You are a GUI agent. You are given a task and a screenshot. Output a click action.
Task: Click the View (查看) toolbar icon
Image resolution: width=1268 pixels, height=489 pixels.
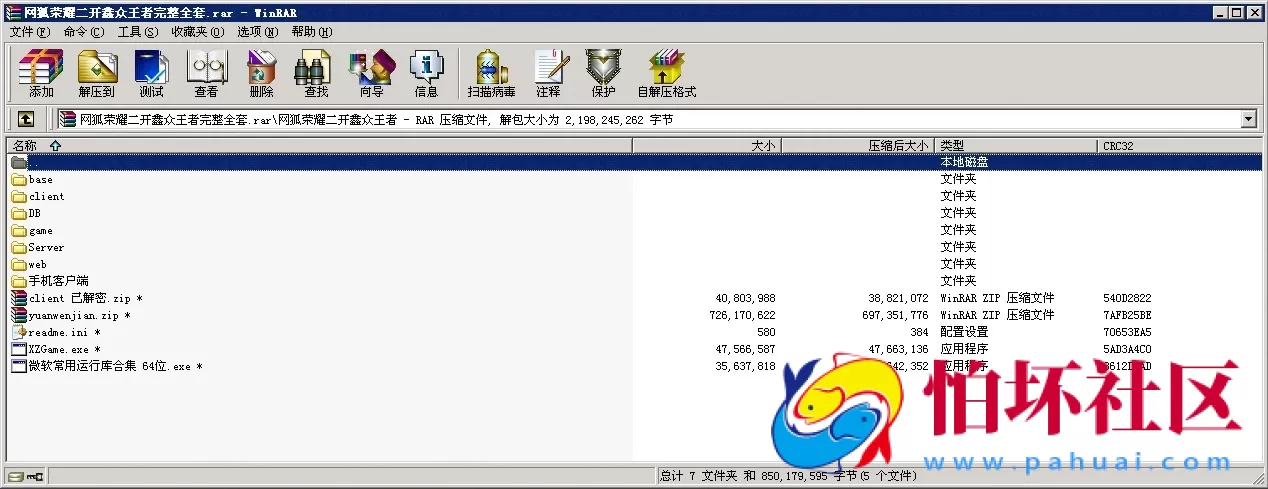point(206,74)
